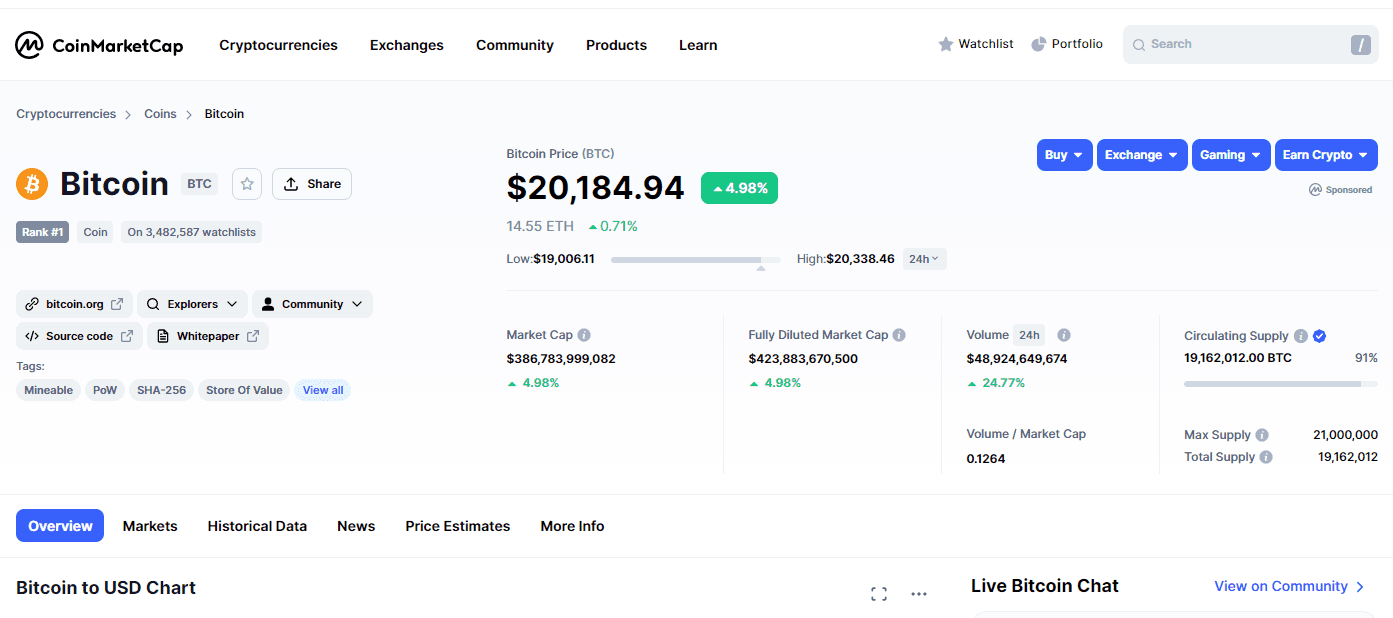Switch to the Markets tab
This screenshot has height=618, width=1393.
(150, 526)
